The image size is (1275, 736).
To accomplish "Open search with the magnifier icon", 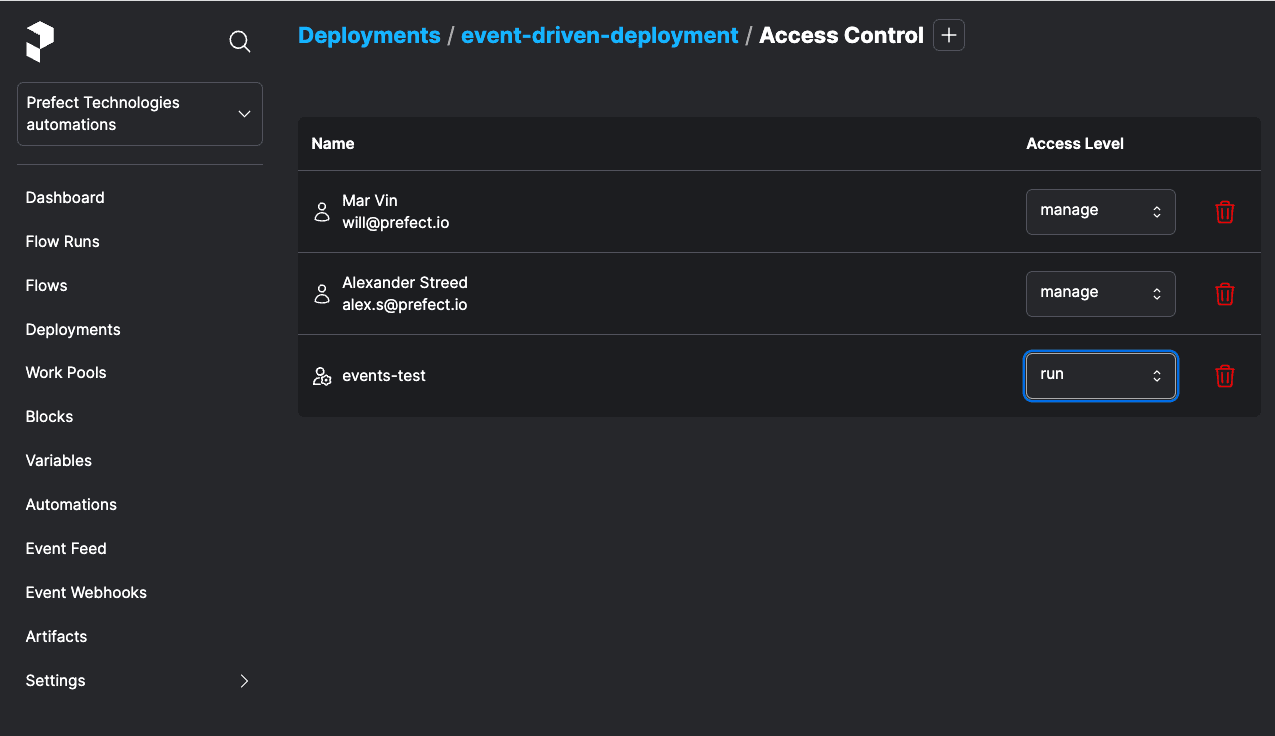I will point(240,42).
